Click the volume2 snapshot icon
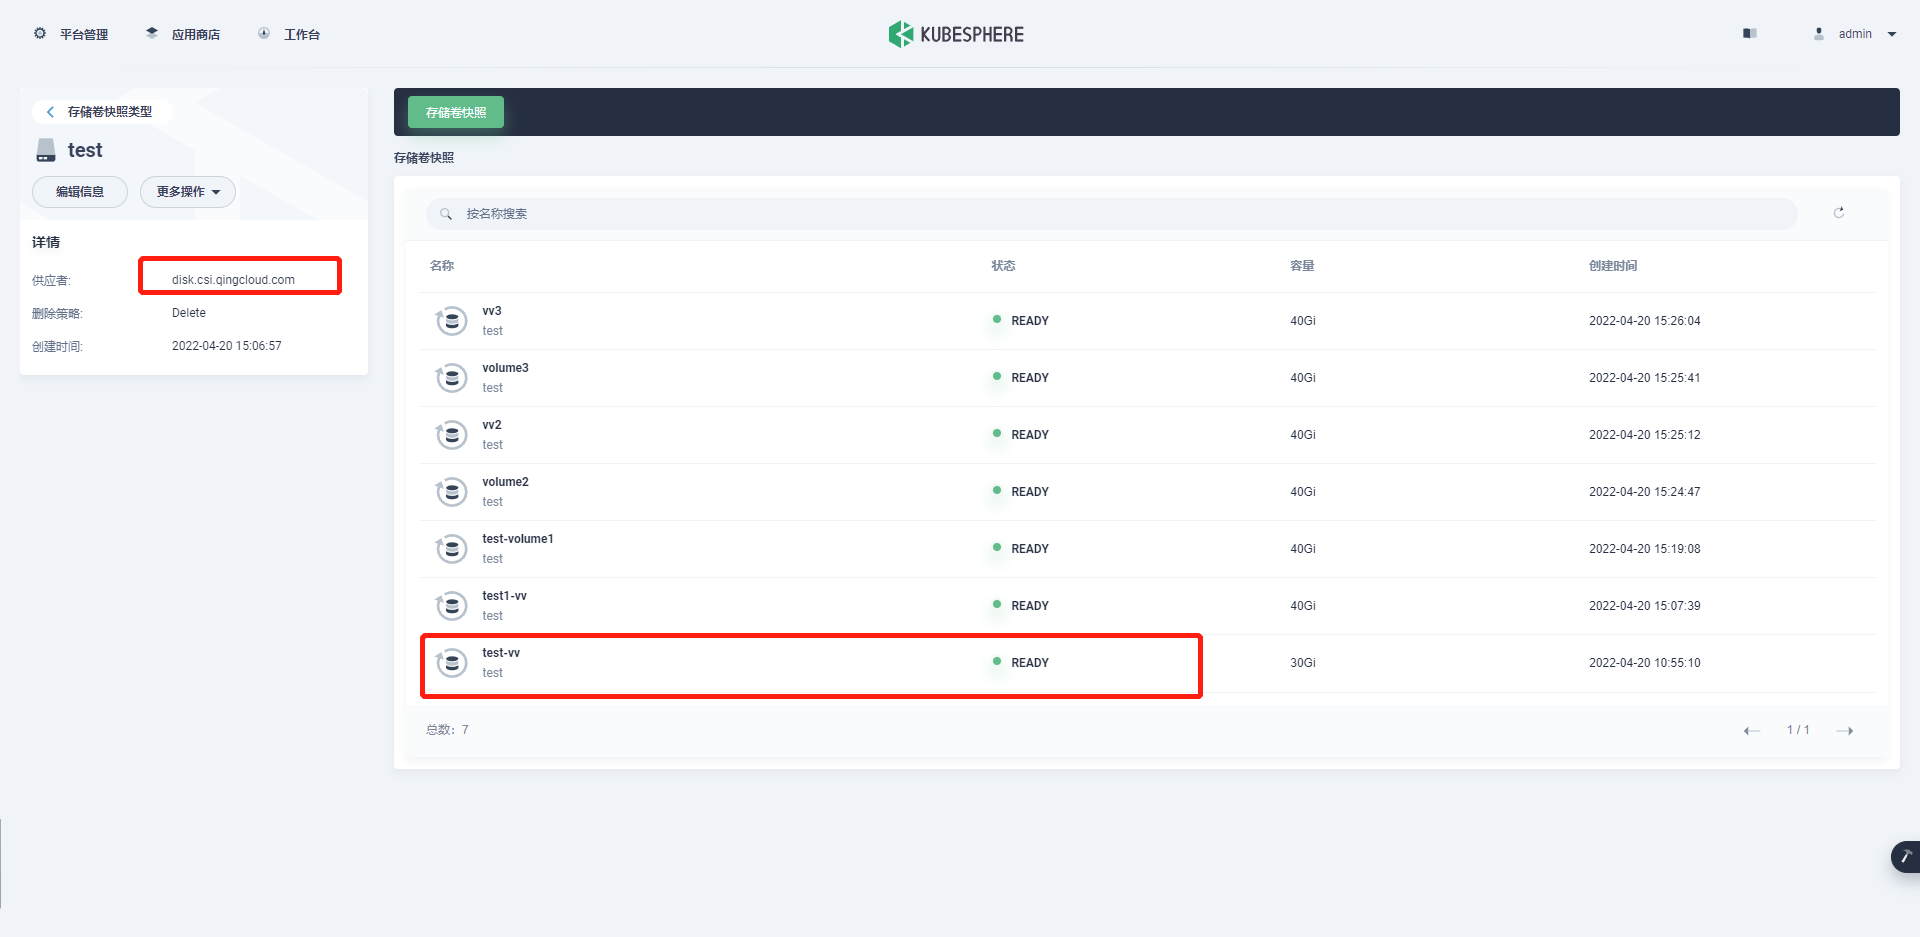 point(452,492)
